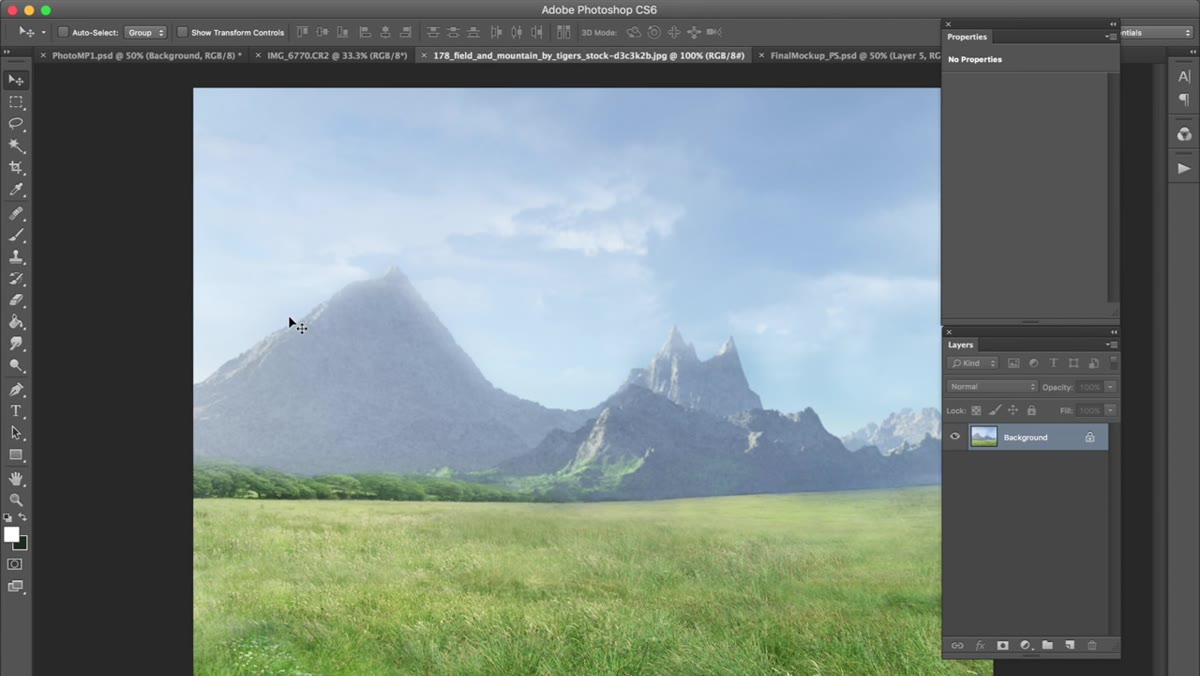This screenshot has height=676, width=1200.
Task: Toggle shape layer filter
Action: 1073,363
